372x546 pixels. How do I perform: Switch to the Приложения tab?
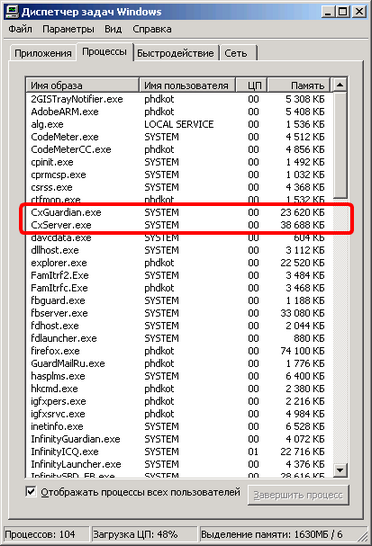pos(43,53)
